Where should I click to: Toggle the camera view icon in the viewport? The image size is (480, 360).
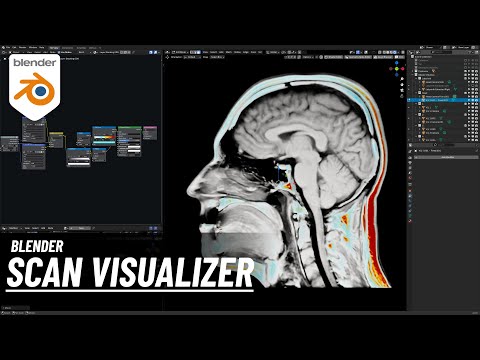click(402, 90)
